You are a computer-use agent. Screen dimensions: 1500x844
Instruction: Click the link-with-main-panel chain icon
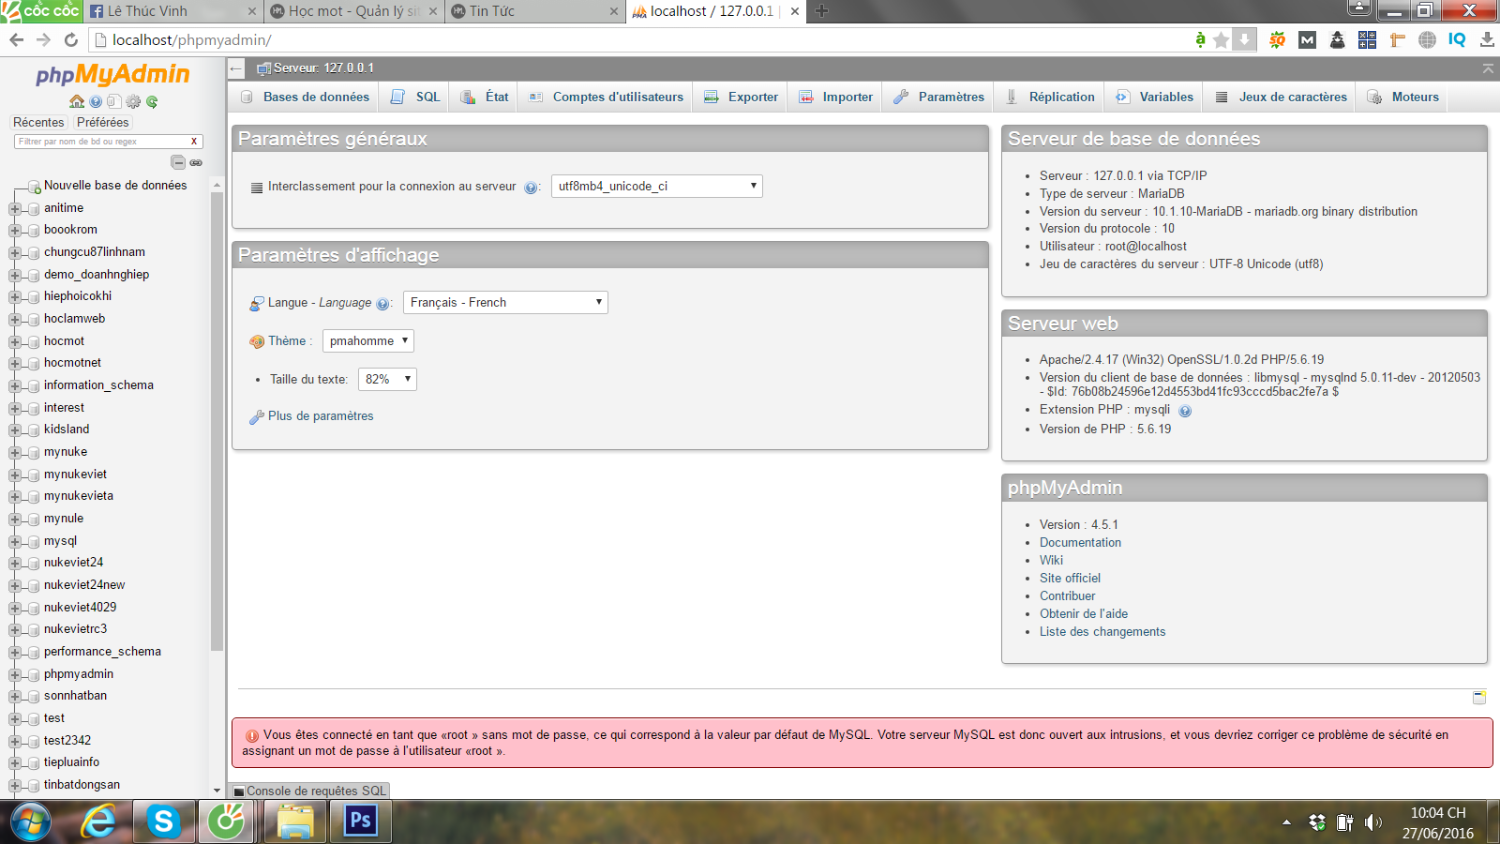point(196,162)
